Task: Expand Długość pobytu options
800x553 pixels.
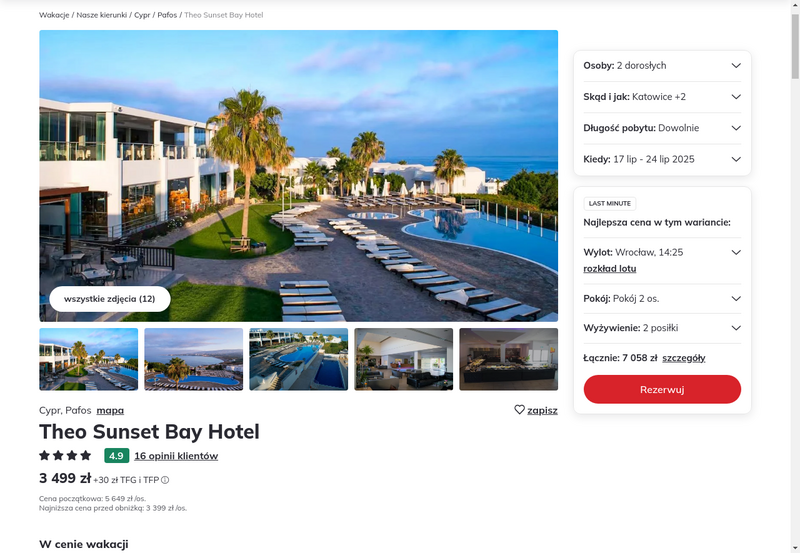Action: [x=662, y=128]
